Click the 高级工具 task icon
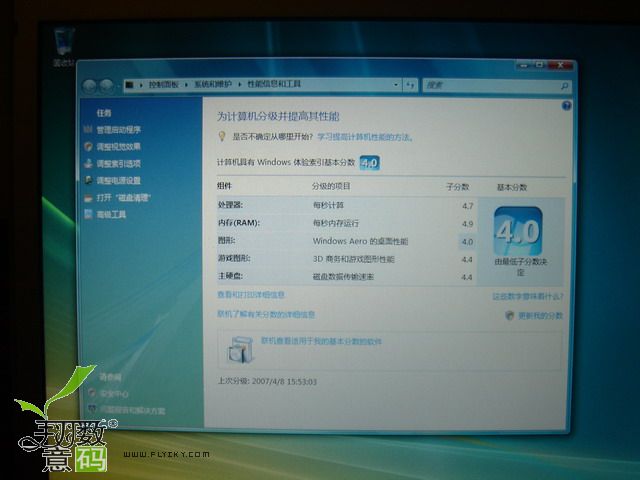The width and height of the screenshot is (640, 480). tap(88, 214)
